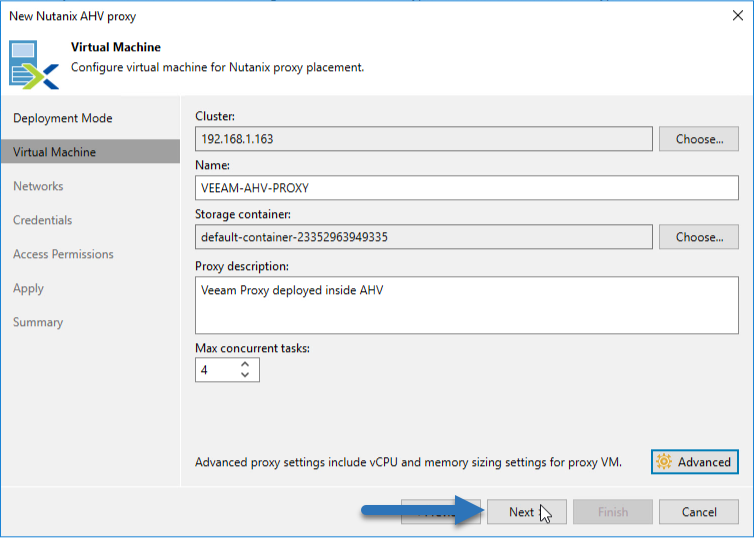Click the 'Proxy description:' label

click(x=242, y=266)
